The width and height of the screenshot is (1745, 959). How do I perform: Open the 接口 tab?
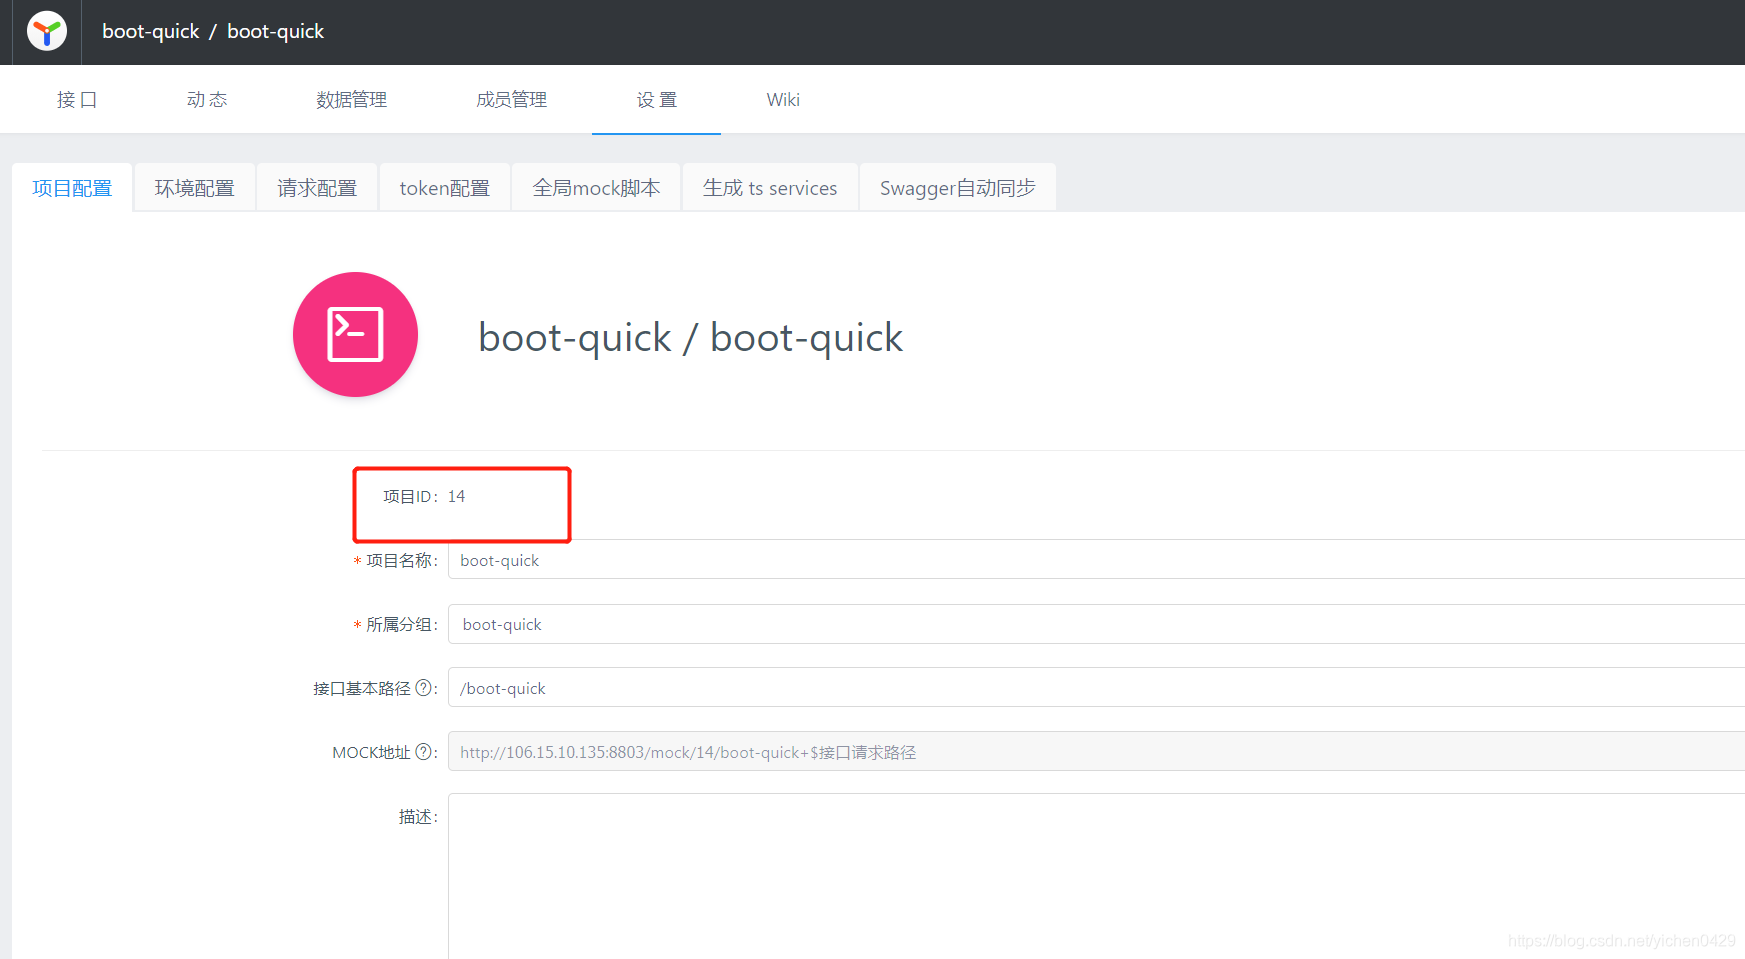(77, 100)
